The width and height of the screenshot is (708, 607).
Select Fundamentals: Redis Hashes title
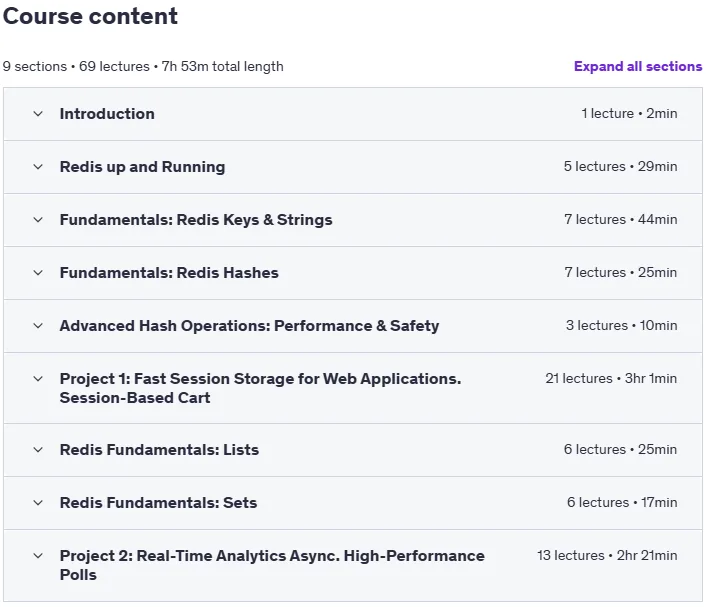coord(169,273)
